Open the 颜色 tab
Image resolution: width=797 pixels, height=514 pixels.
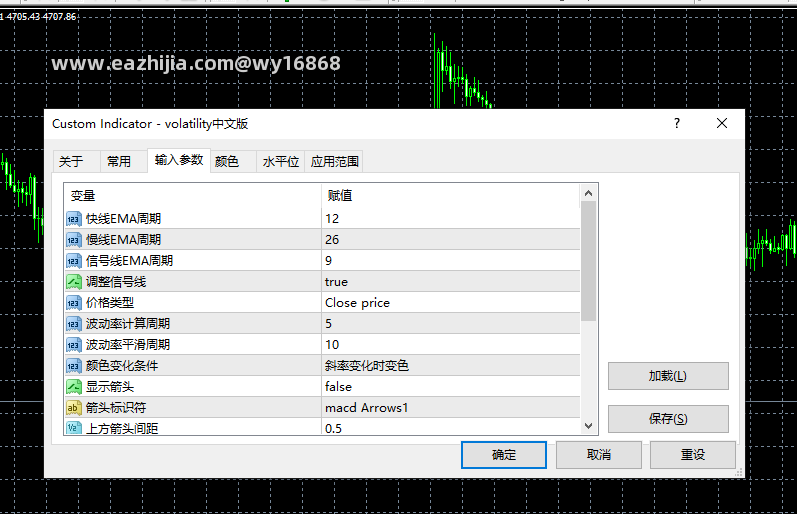[x=233, y=162]
